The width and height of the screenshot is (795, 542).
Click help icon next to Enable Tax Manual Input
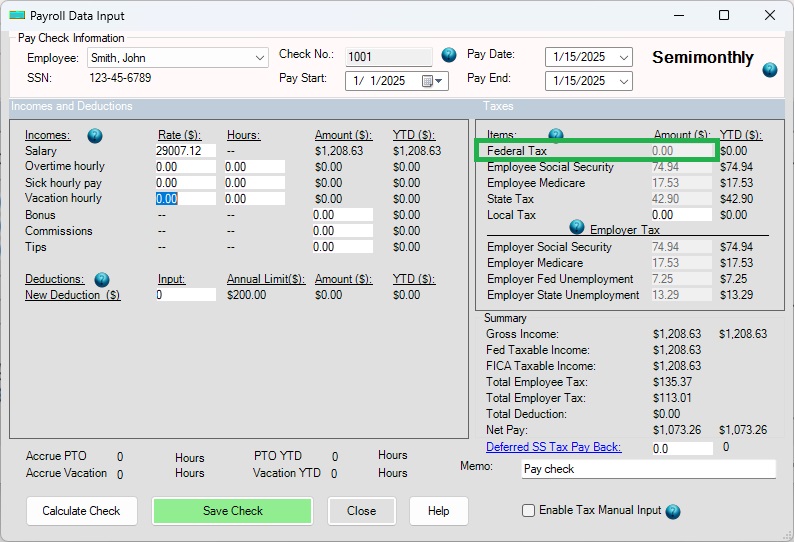(673, 511)
